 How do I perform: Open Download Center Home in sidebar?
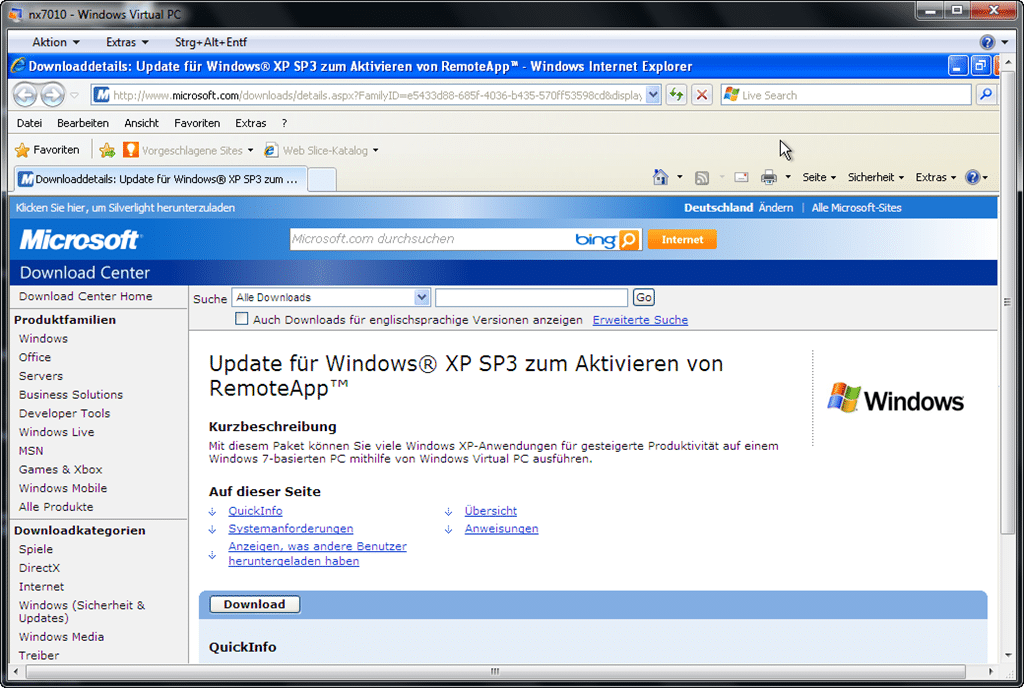pos(86,296)
